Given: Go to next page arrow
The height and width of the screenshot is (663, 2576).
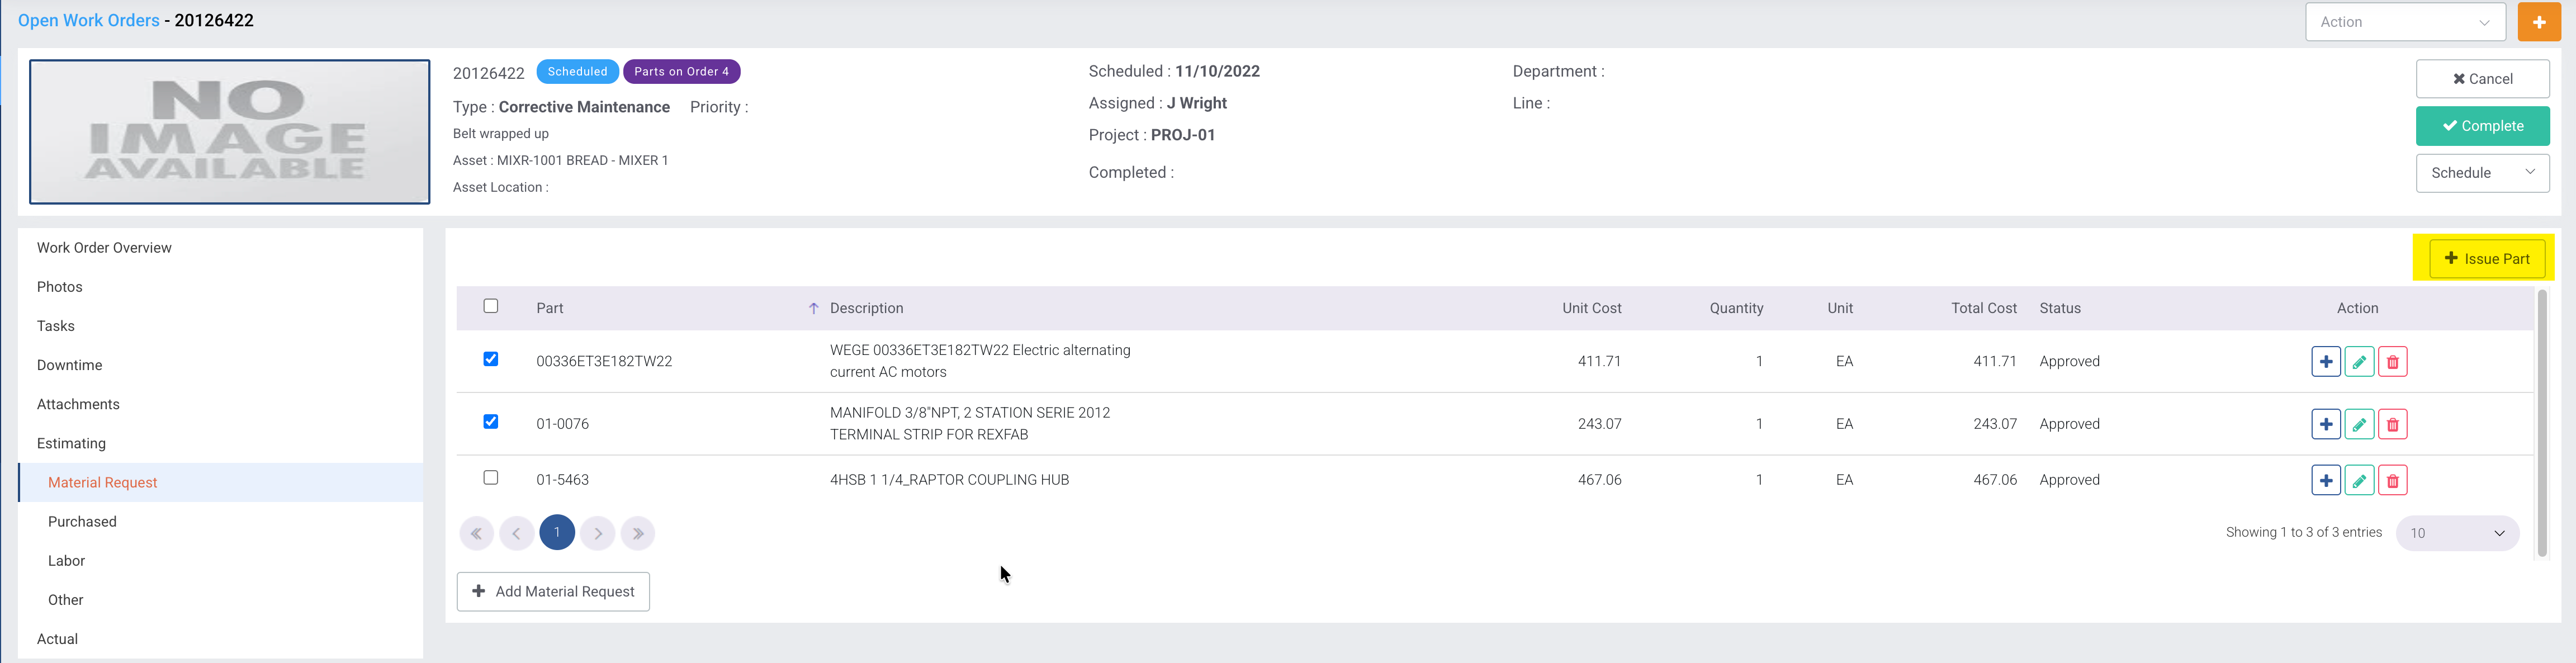Looking at the screenshot, I should tap(597, 533).
